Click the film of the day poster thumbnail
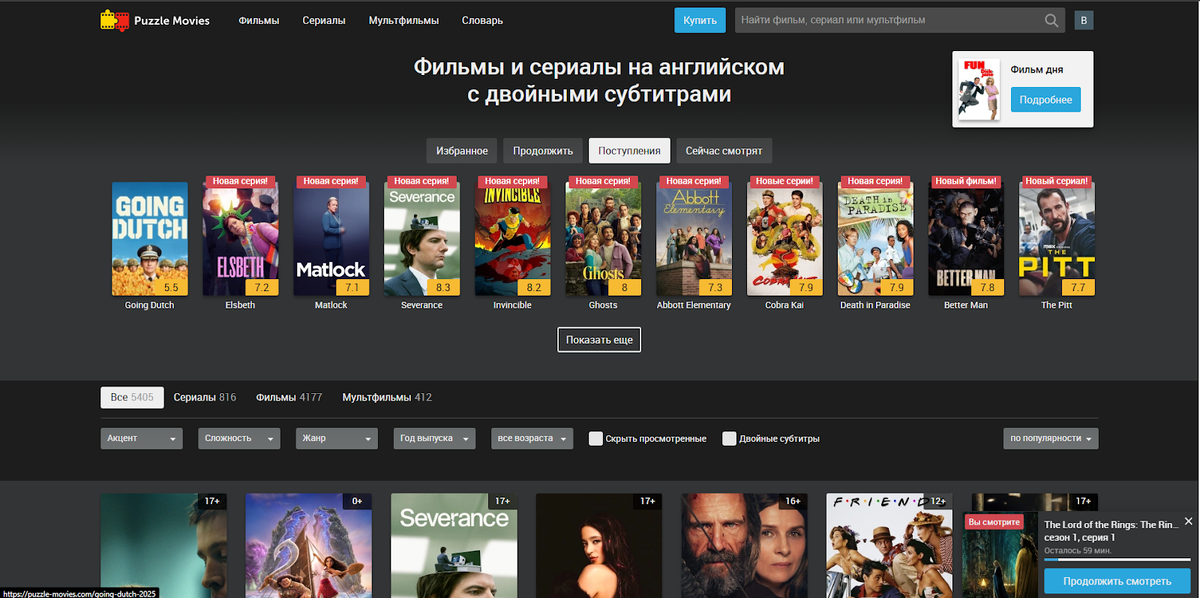The height and width of the screenshot is (598, 1200). click(x=979, y=89)
